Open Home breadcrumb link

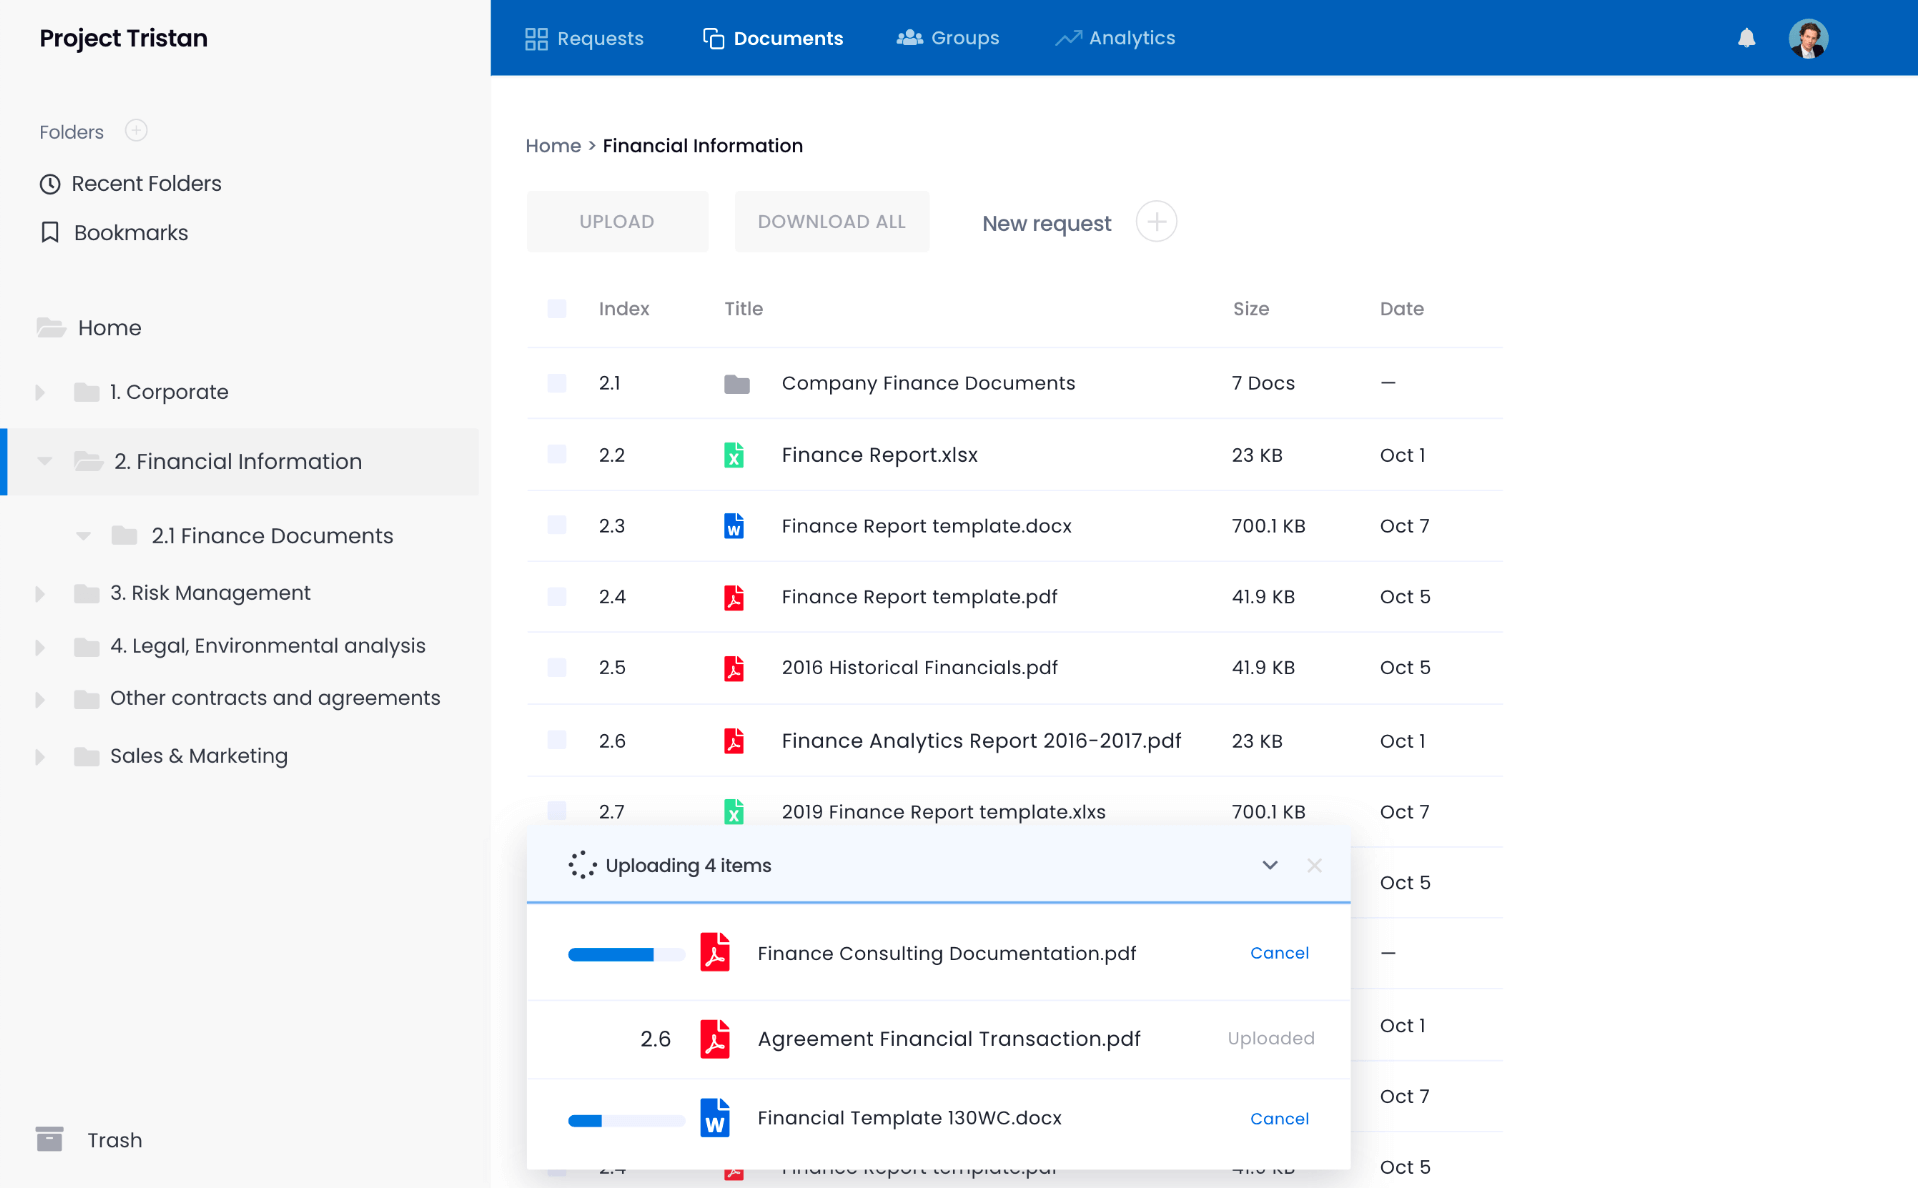pos(553,145)
